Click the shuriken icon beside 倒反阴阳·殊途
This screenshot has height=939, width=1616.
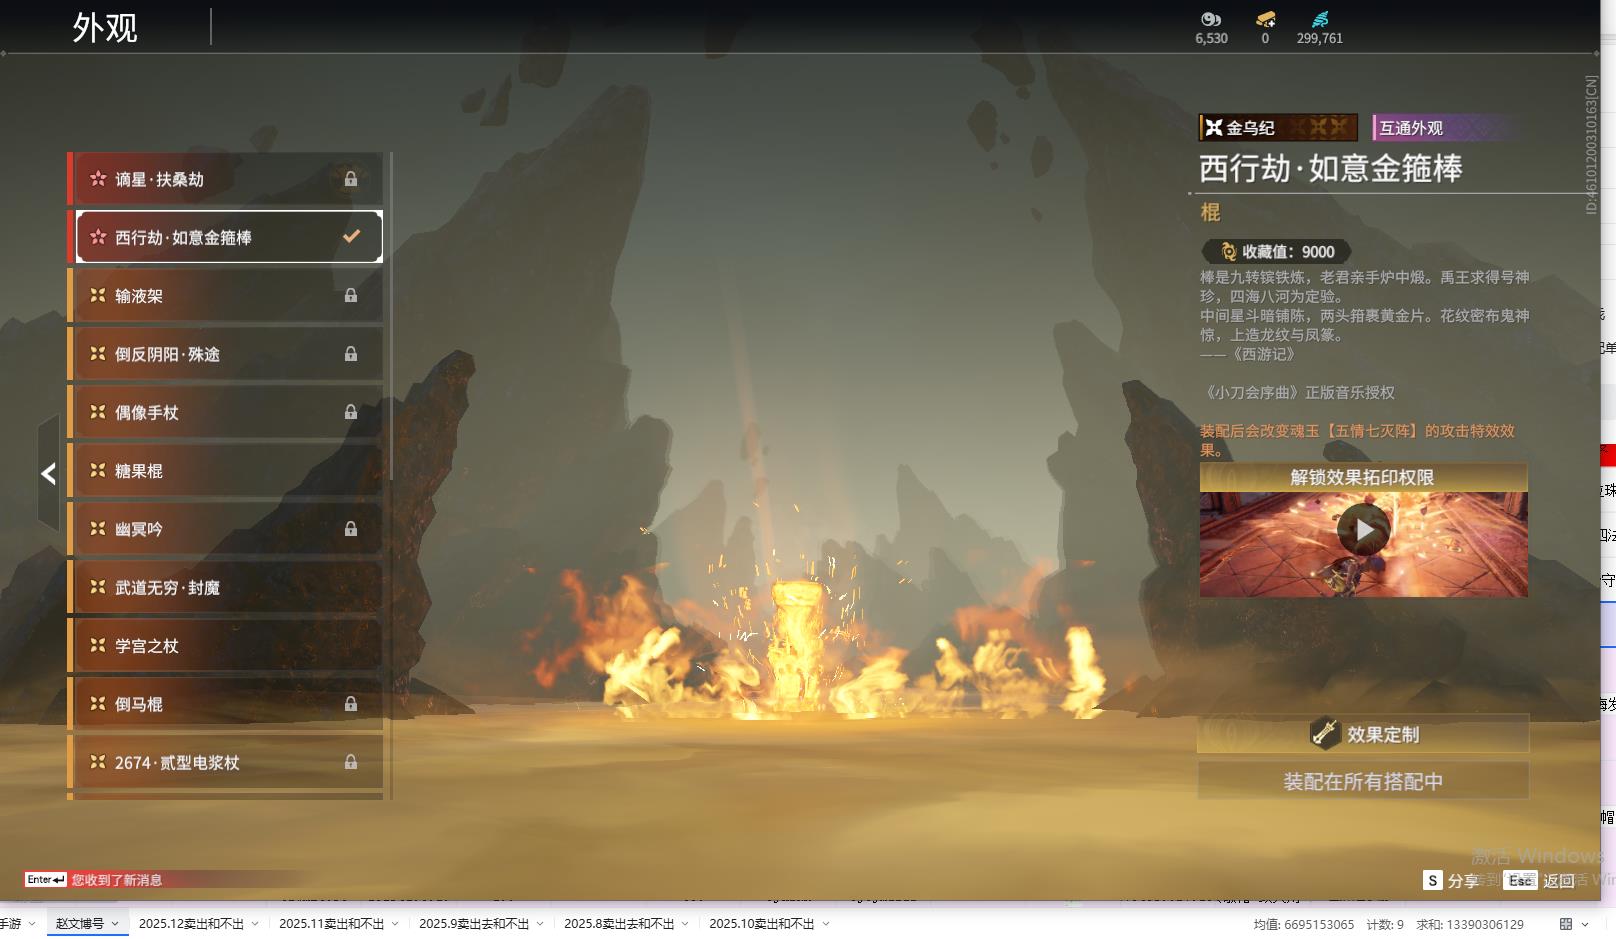pyautogui.click(x=98, y=353)
